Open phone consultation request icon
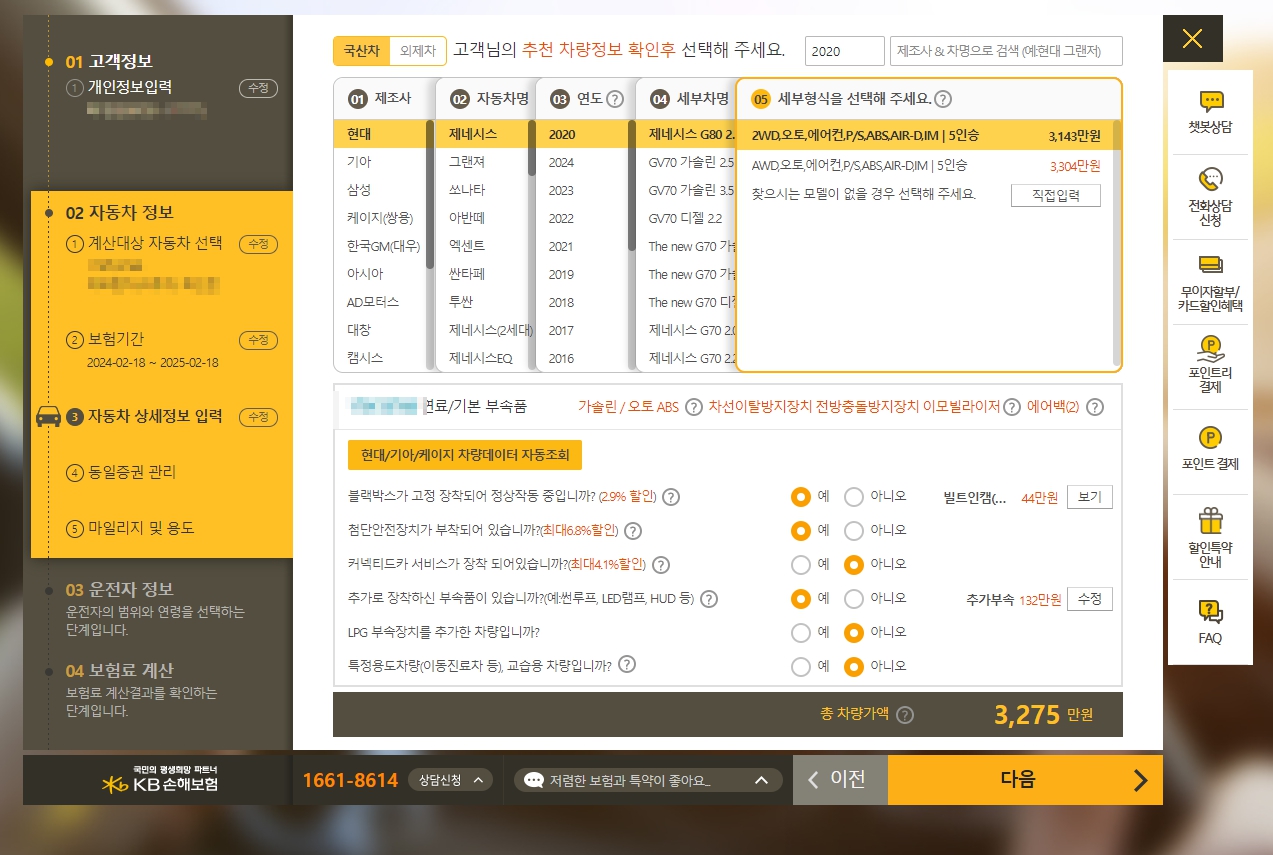The width and height of the screenshot is (1273, 855). coord(1211,179)
